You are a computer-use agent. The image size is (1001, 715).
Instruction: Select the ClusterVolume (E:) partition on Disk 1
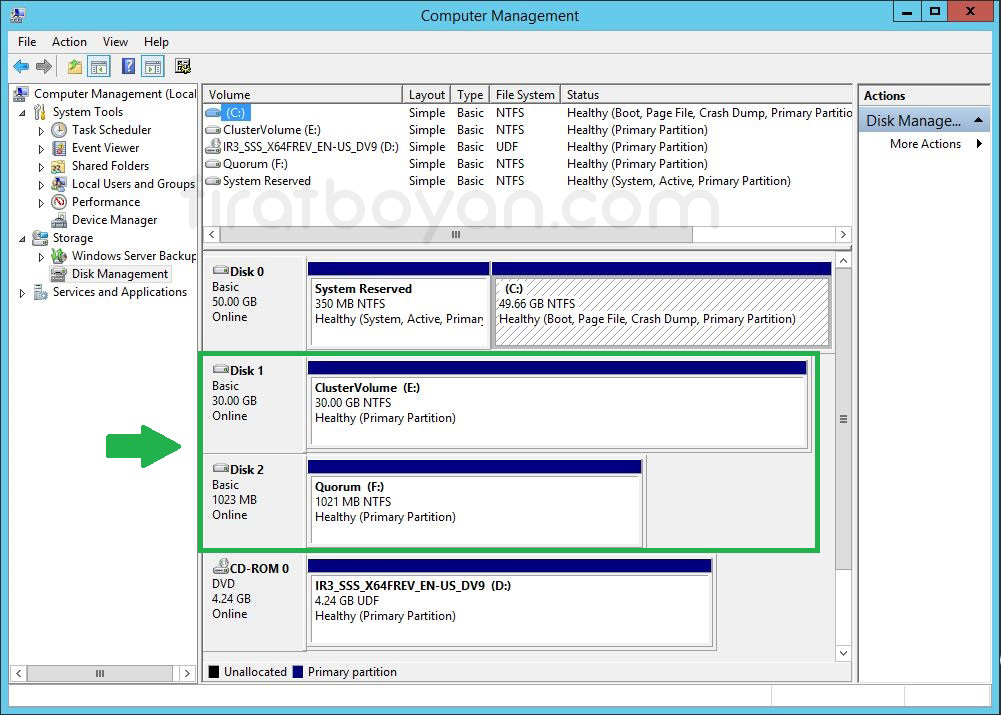(x=558, y=405)
